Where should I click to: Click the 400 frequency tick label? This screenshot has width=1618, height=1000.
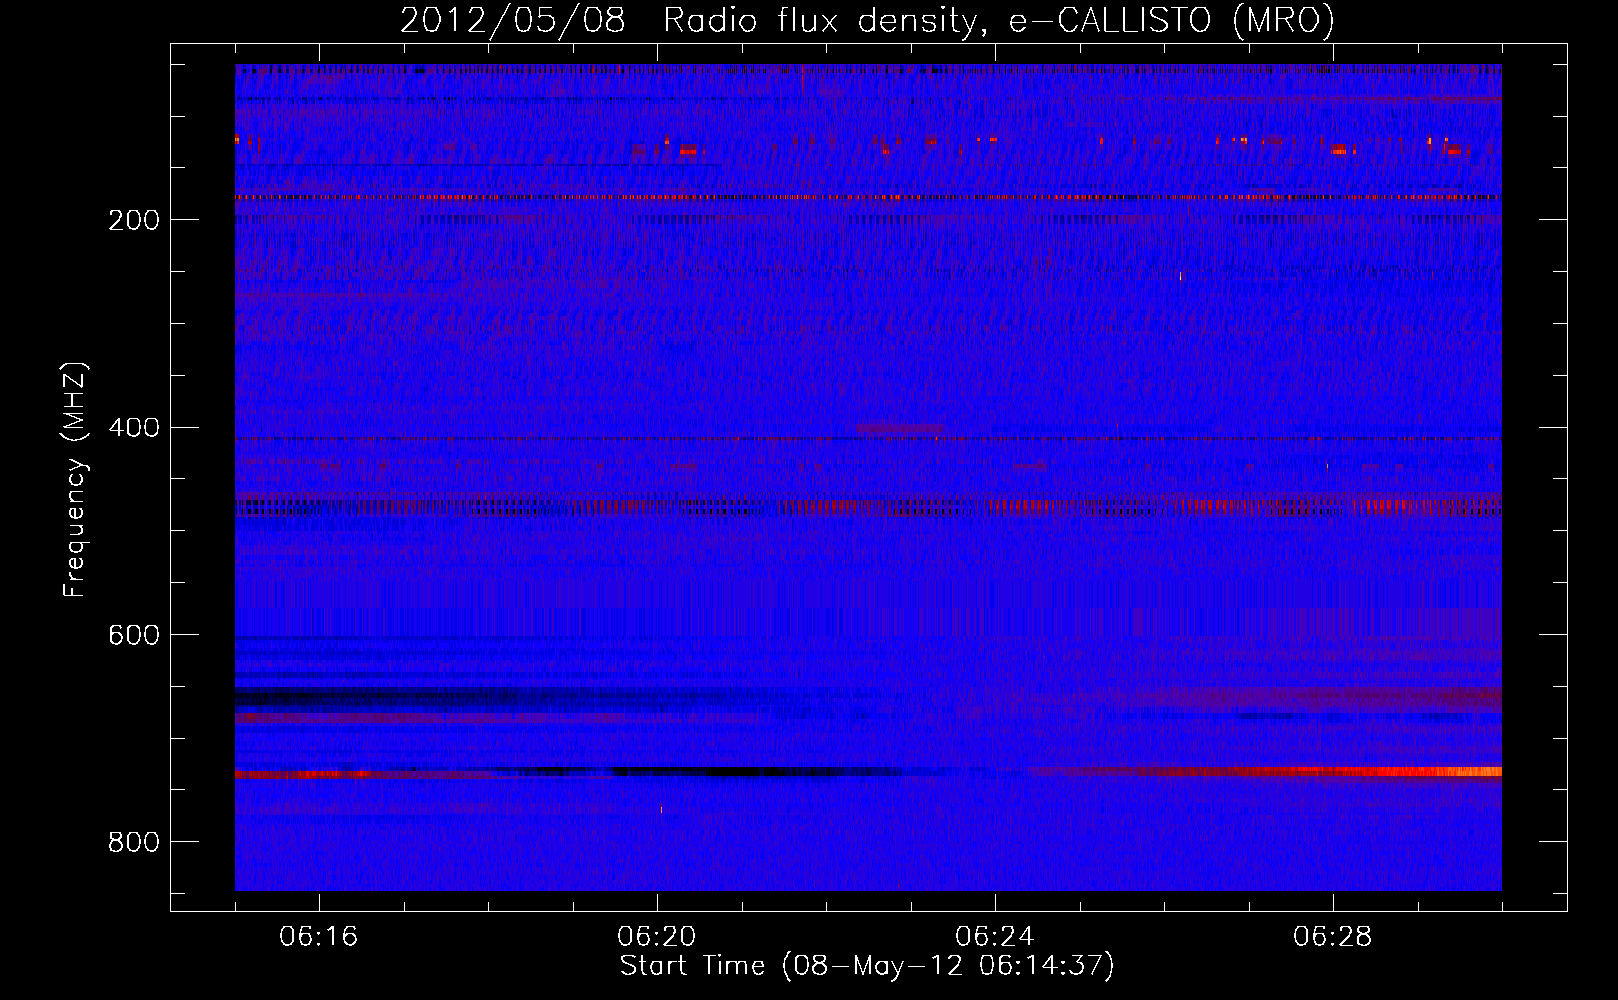pos(133,428)
